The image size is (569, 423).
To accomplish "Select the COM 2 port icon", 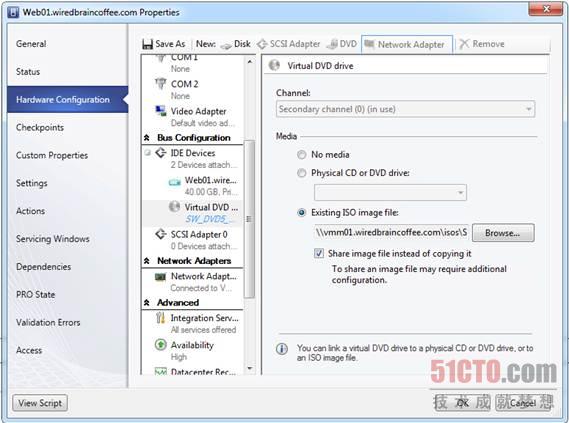I will click(160, 84).
